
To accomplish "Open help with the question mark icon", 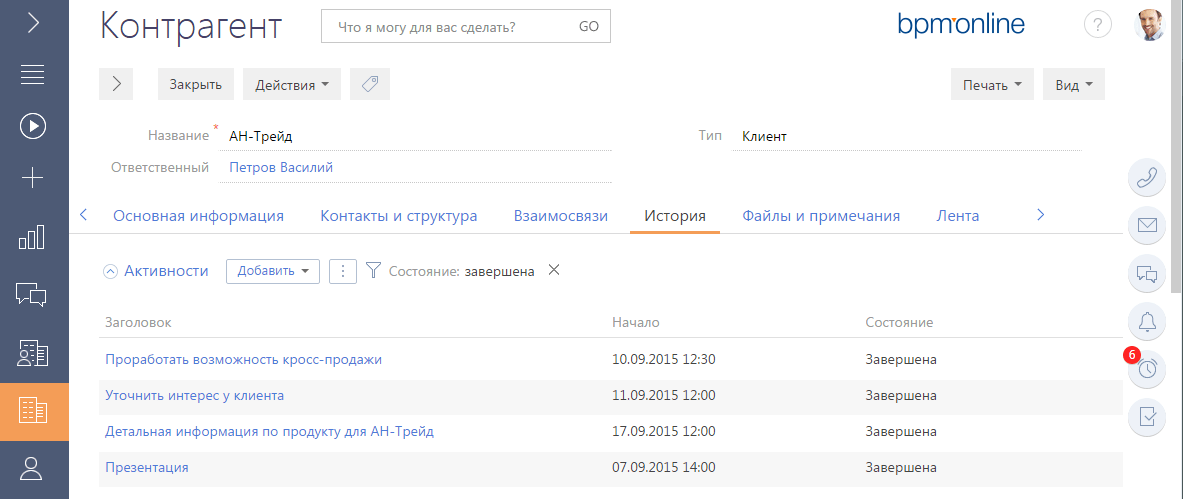I will (x=1098, y=25).
